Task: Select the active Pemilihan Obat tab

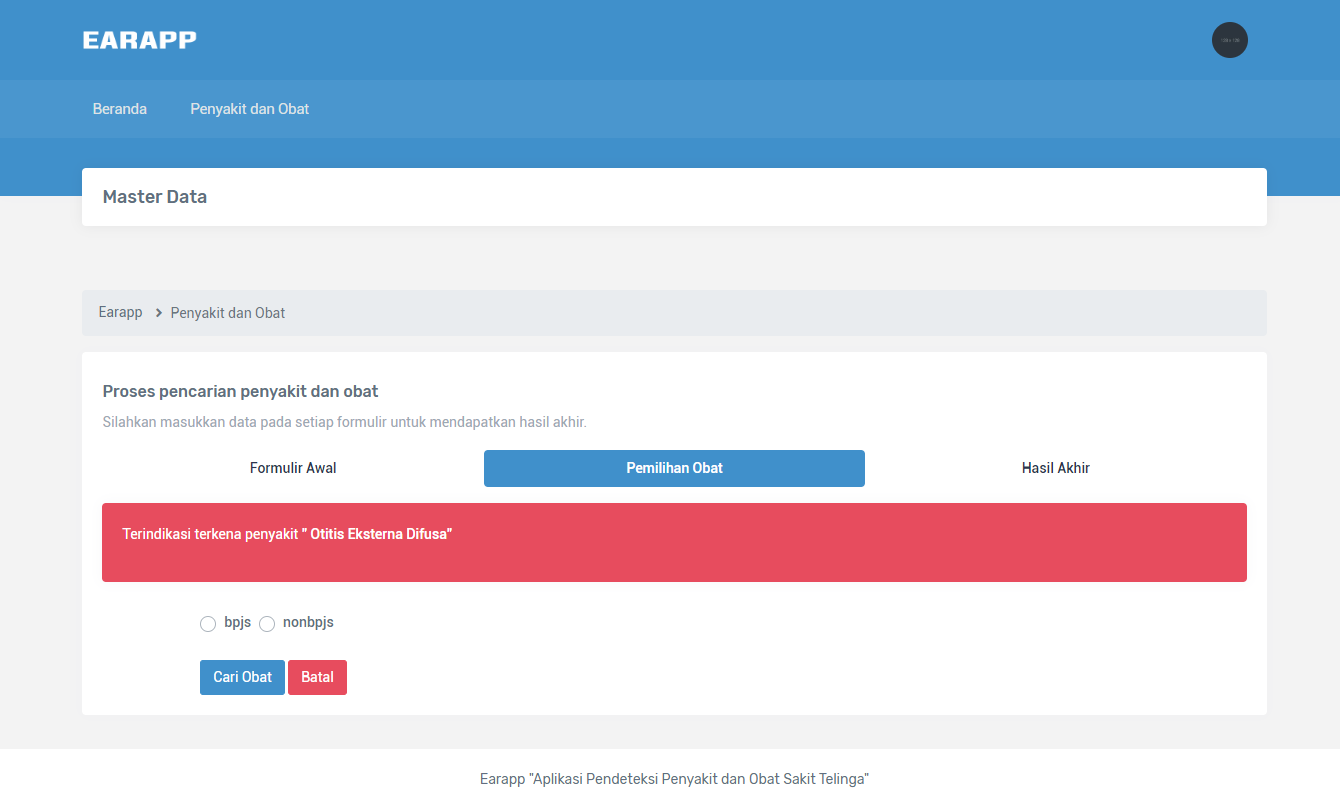Action: pos(674,468)
